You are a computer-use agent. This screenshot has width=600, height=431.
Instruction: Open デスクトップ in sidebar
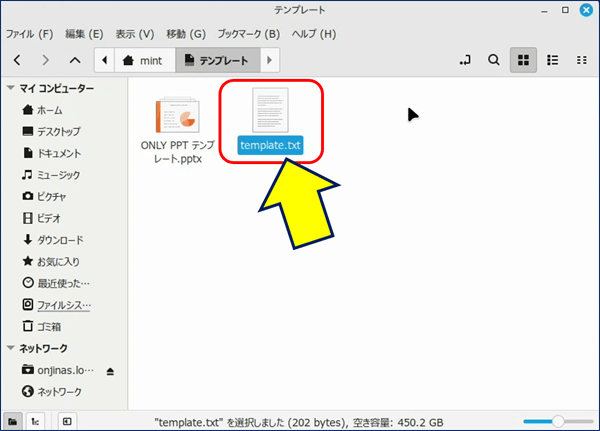[x=51, y=132]
